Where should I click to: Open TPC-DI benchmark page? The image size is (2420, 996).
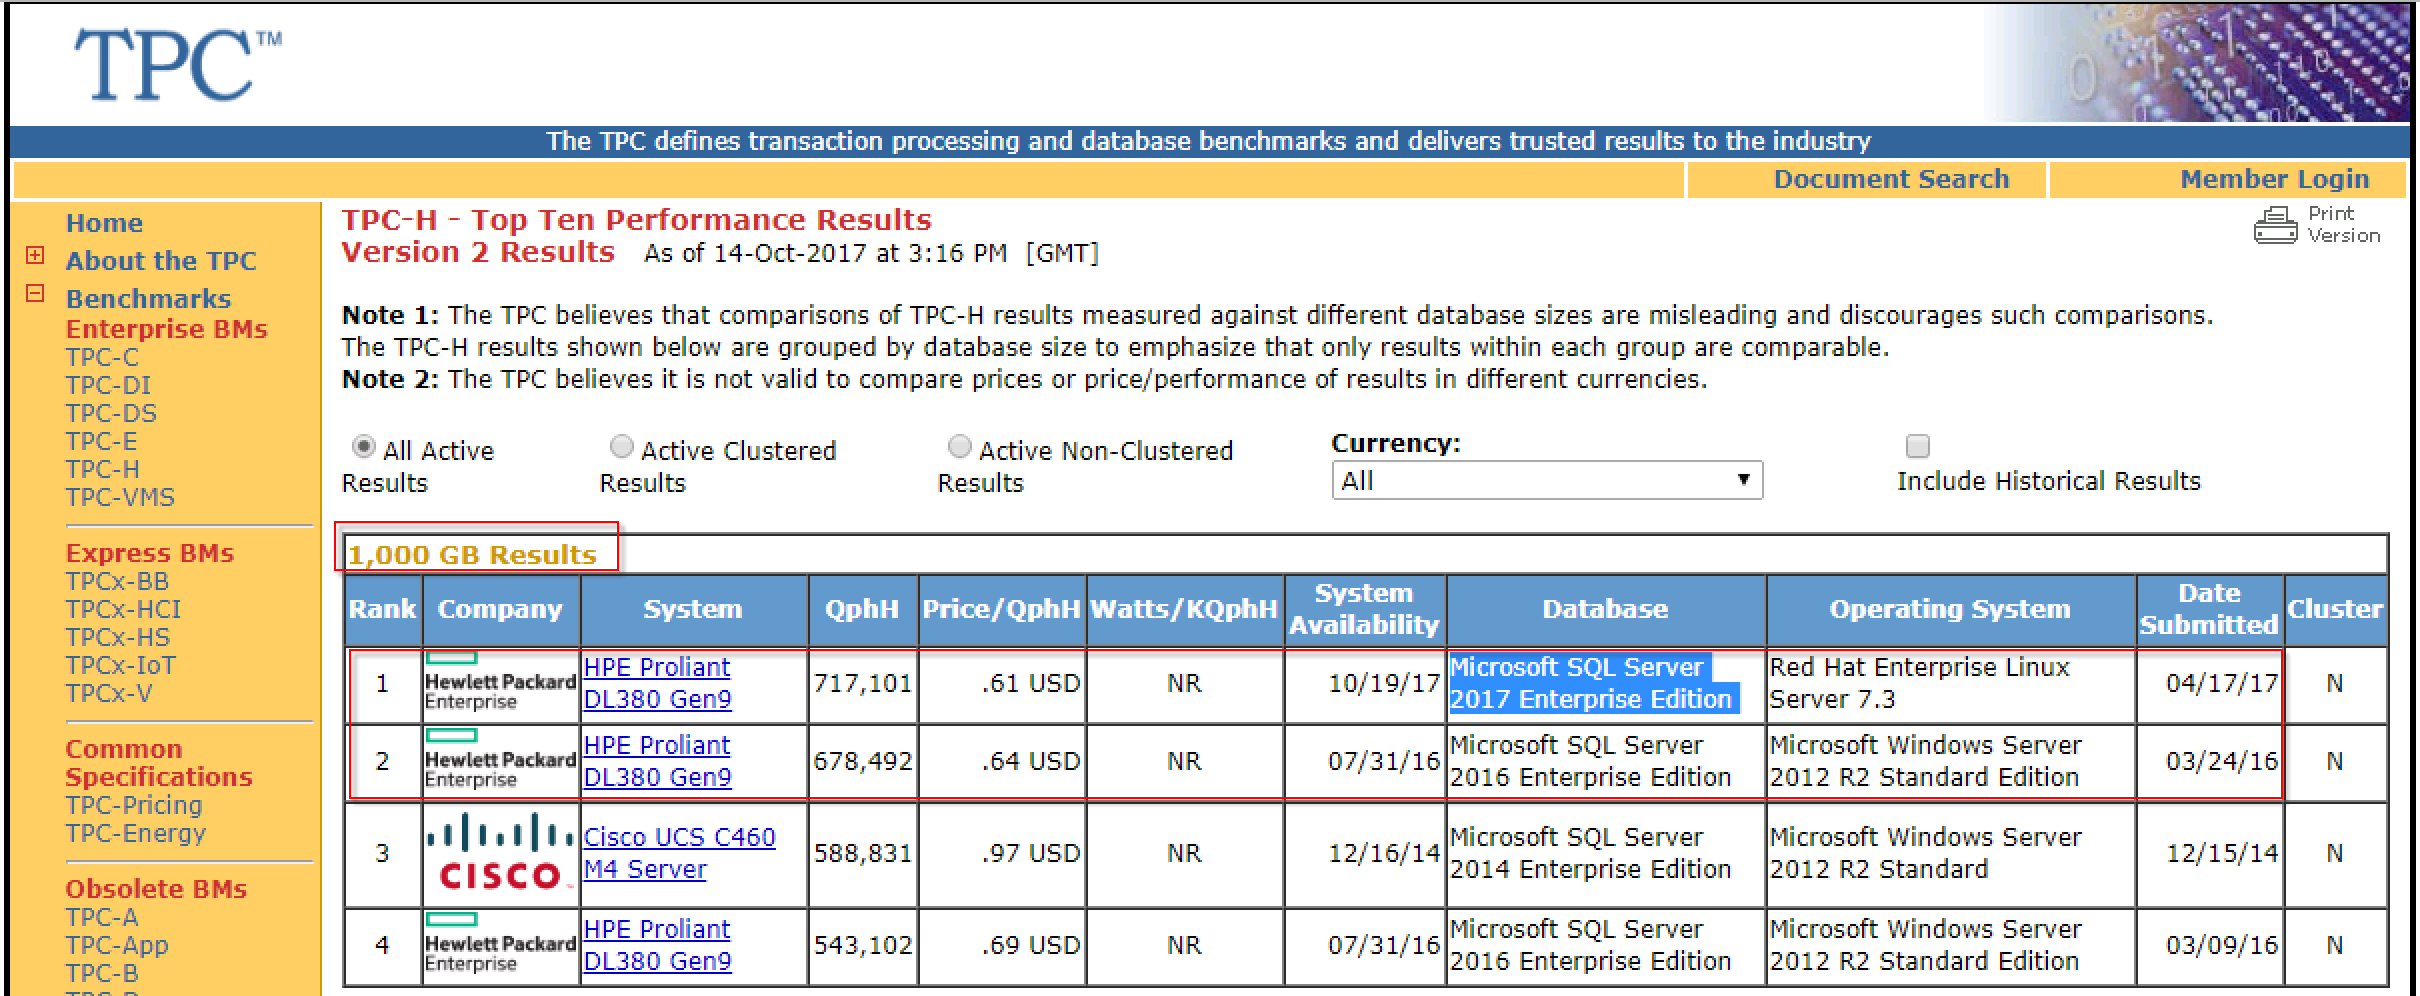[x=108, y=386]
